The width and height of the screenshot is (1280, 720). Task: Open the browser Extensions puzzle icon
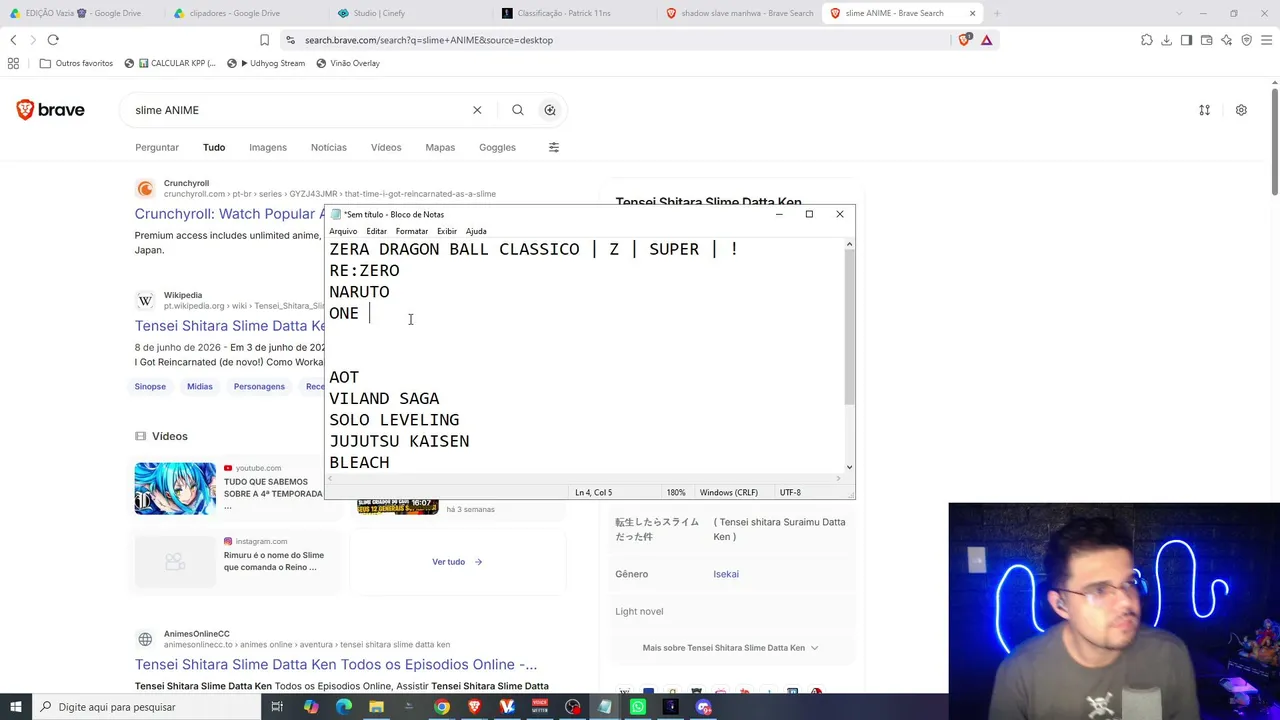tap(1146, 40)
